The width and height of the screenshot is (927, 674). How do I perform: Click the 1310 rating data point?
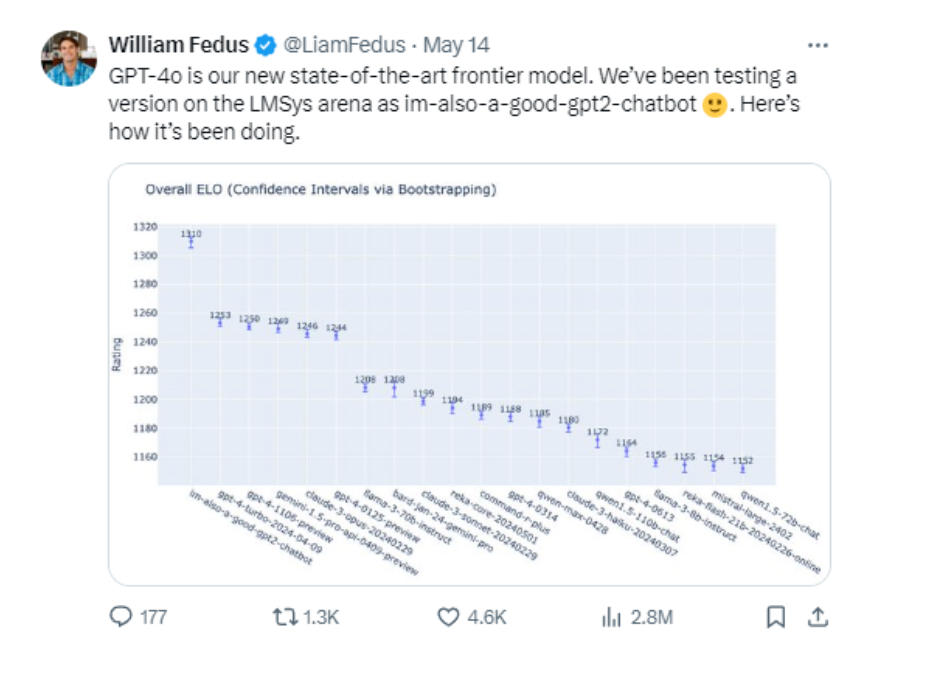point(191,242)
